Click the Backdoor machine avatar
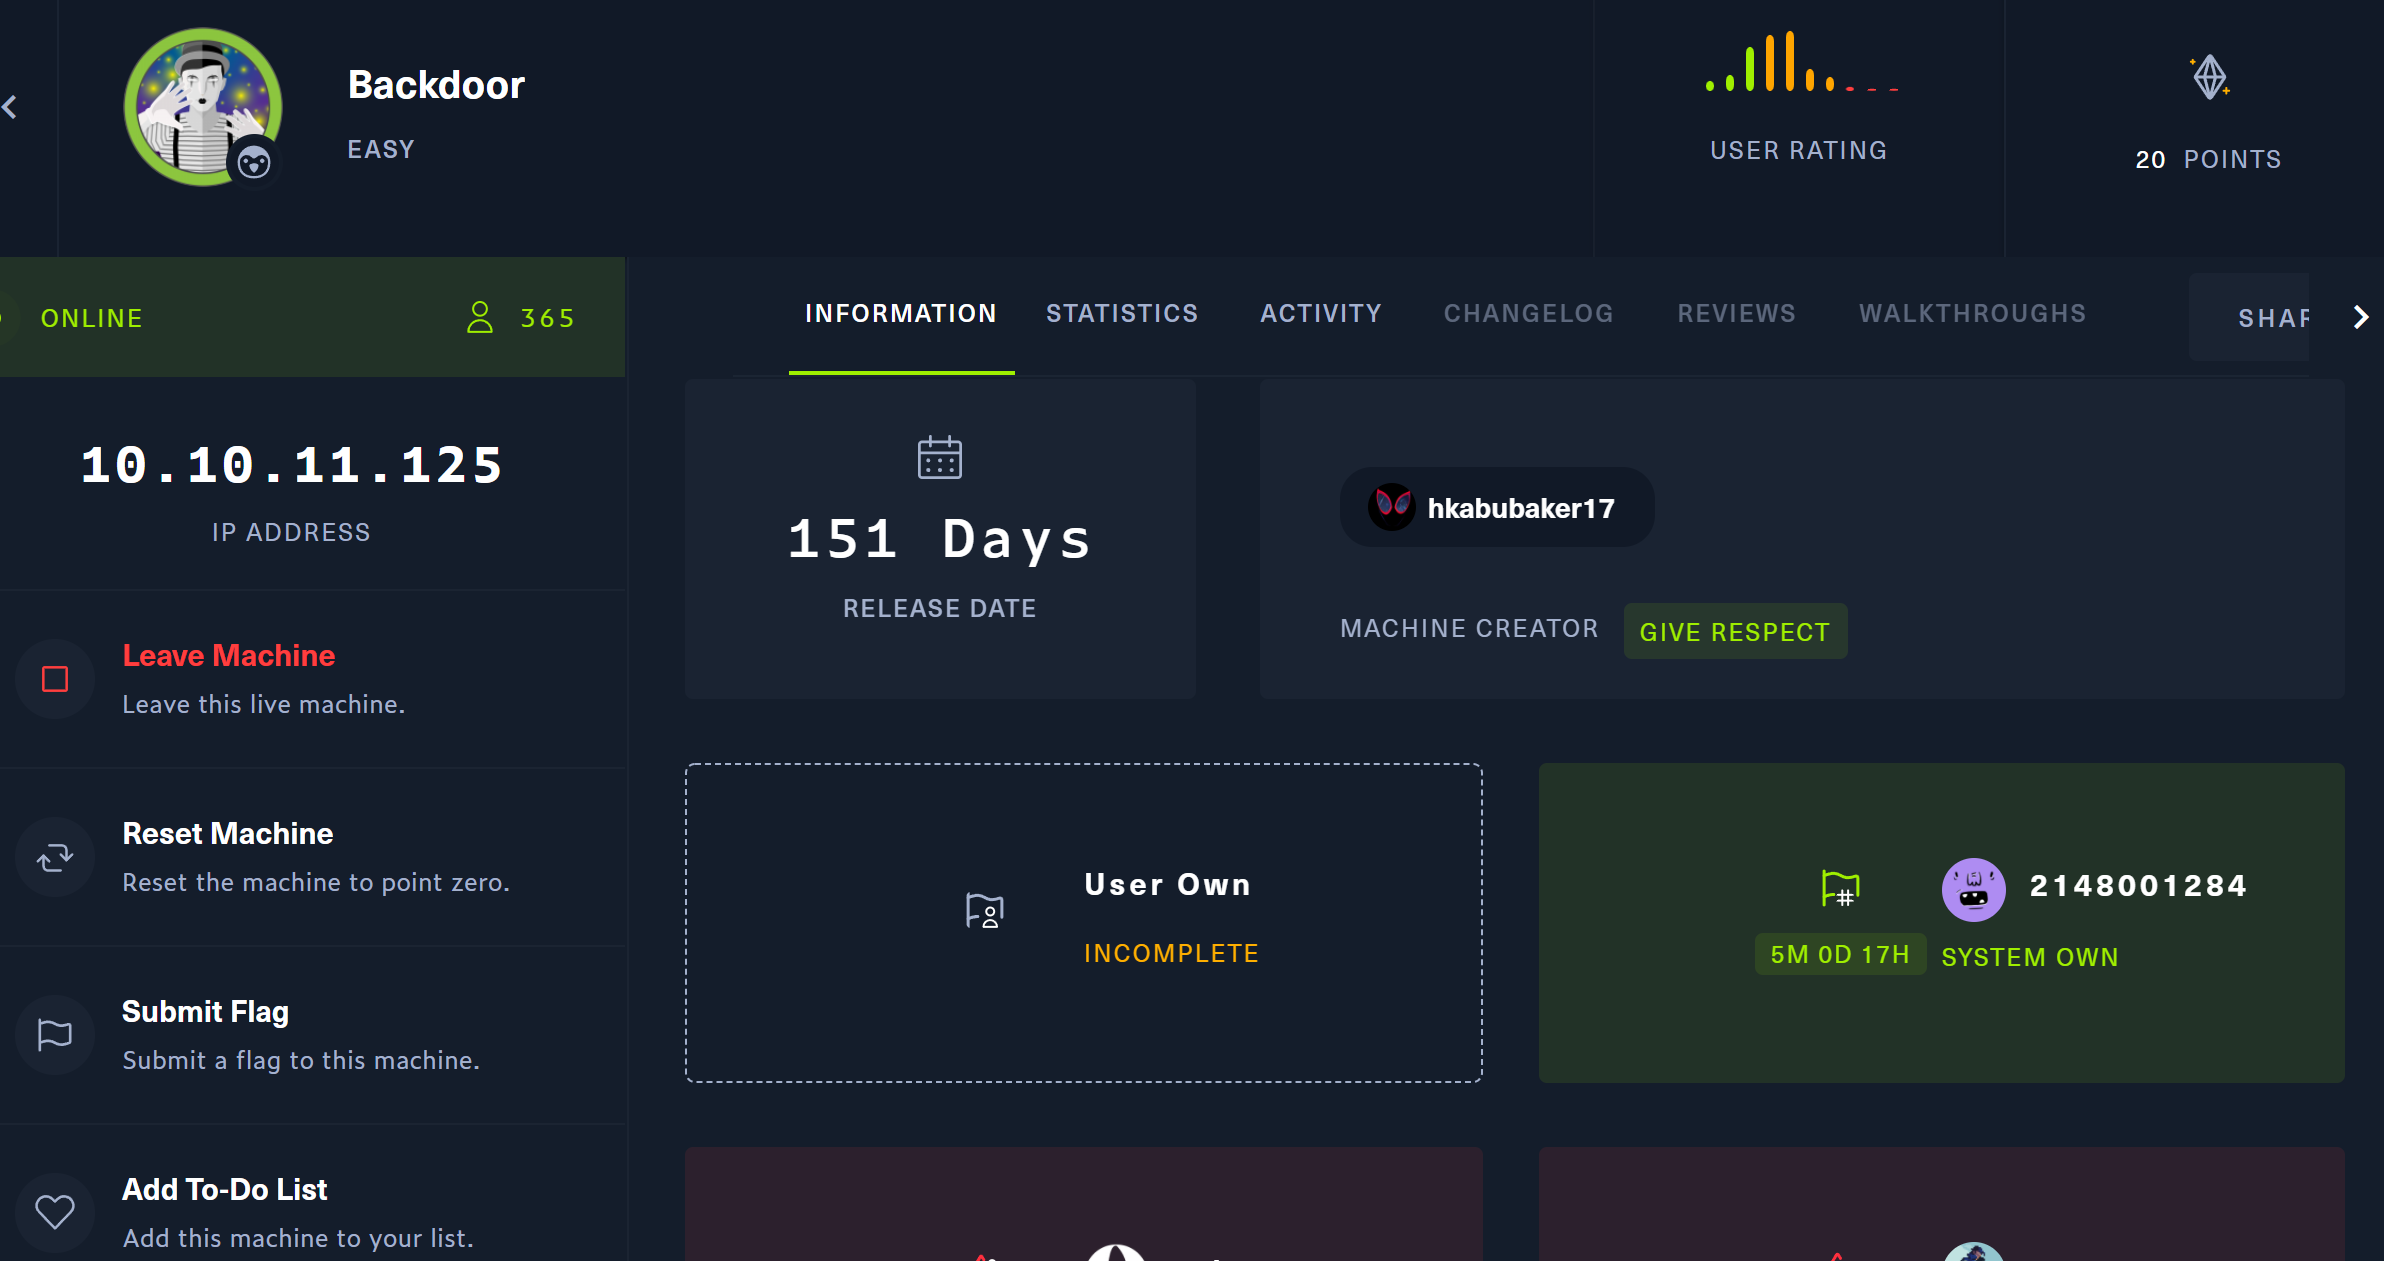2384x1261 pixels. [x=203, y=107]
